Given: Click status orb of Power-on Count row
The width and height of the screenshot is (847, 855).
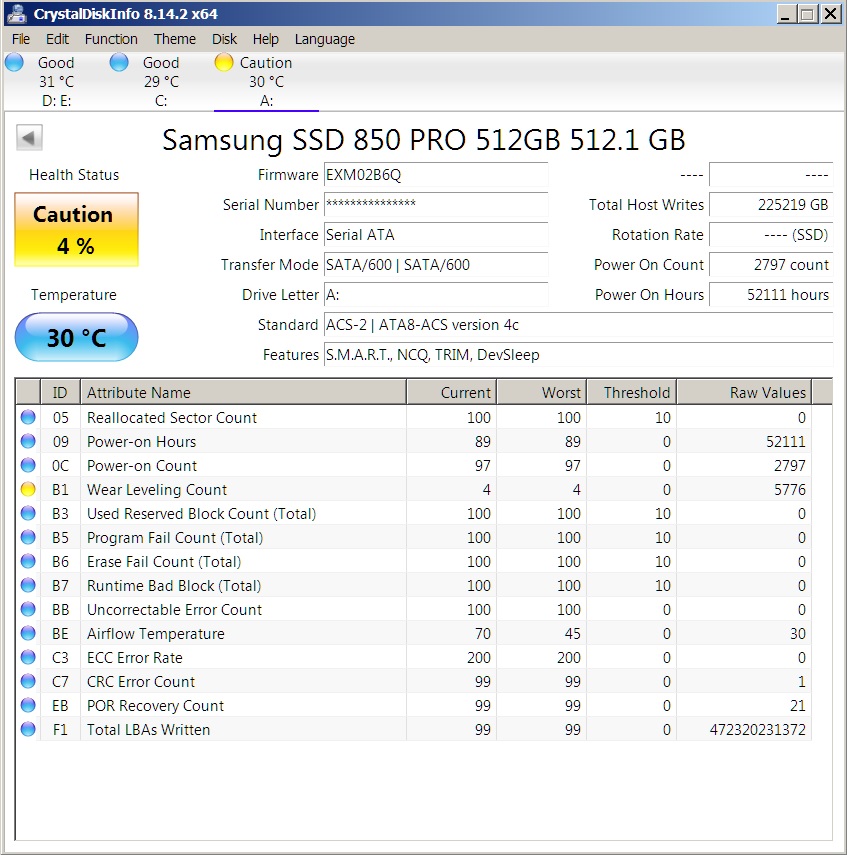Looking at the screenshot, I should pos(28,465).
